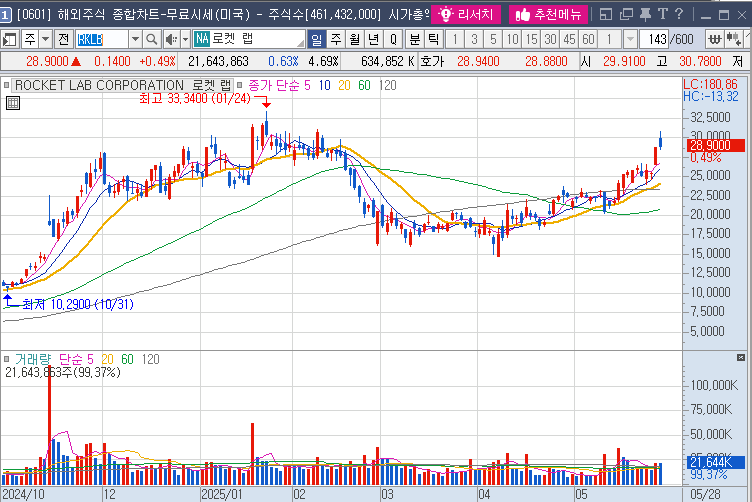
Task: Choose the 15 interval button
Action: click(531, 39)
